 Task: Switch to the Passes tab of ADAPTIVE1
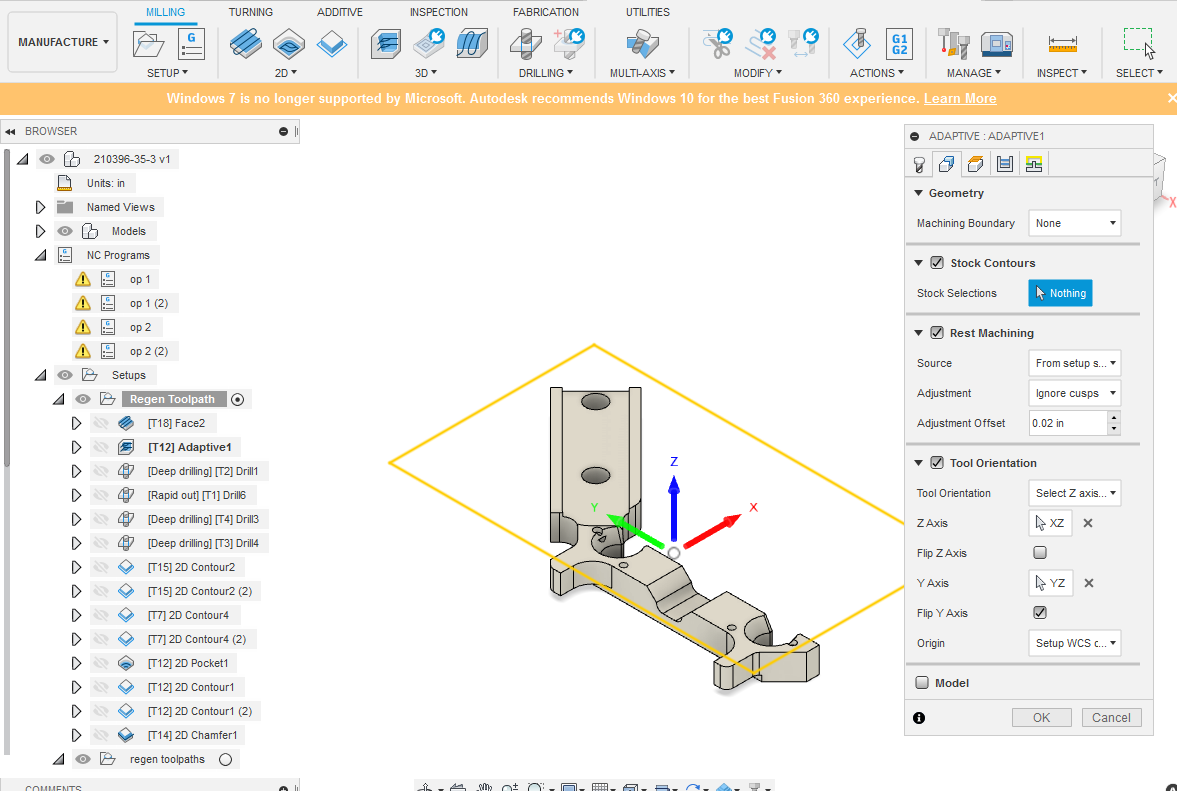click(1005, 163)
